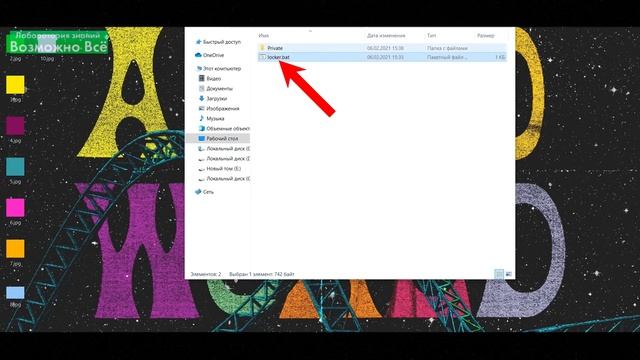The height and width of the screenshot is (360, 640).
Task: Switch to large icons view in status bar
Action: tap(509, 274)
